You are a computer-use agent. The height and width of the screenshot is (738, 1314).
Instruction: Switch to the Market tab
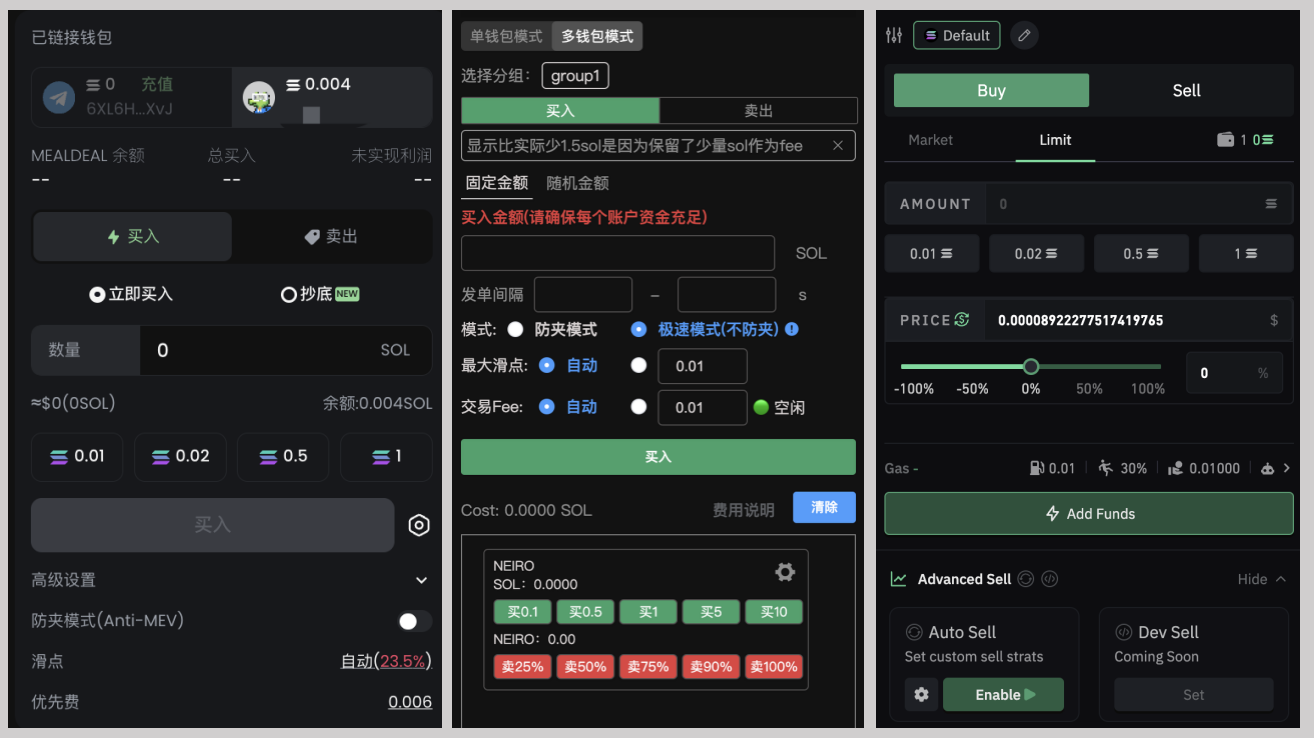(x=931, y=140)
